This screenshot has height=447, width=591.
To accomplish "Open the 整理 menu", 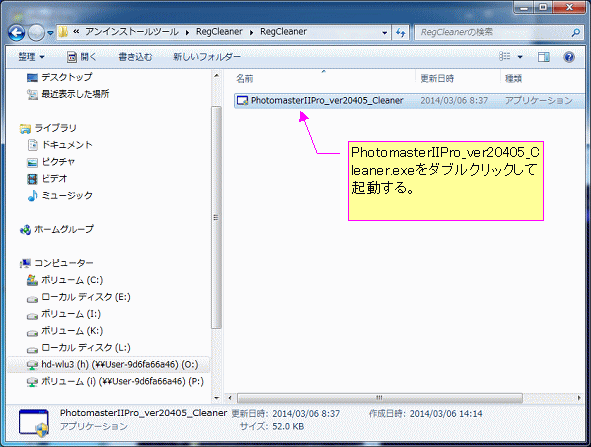I will click(32, 57).
